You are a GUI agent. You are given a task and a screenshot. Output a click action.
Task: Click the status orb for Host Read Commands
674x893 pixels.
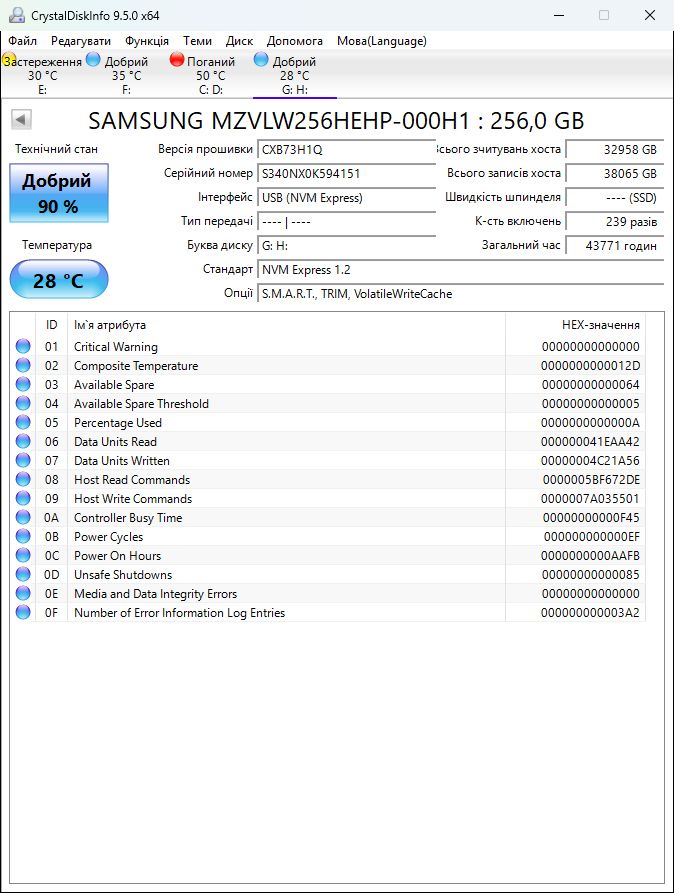[x=23, y=479]
